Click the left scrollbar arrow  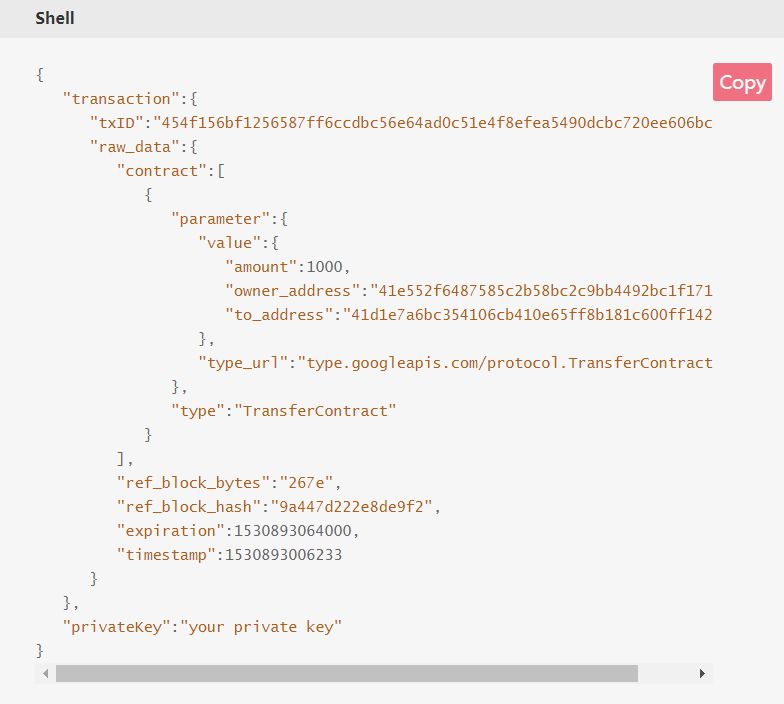click(x=46, y=674)
